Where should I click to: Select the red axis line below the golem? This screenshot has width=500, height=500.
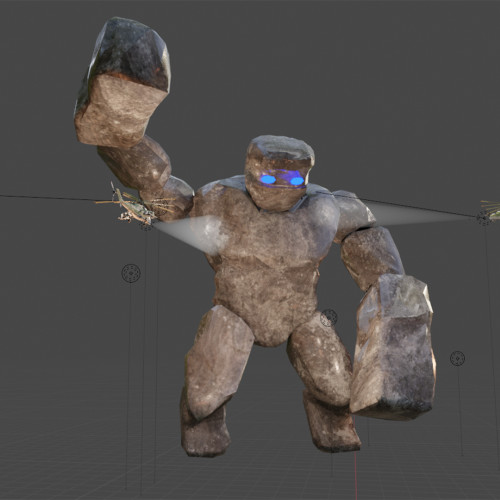[x=356, y=473]
